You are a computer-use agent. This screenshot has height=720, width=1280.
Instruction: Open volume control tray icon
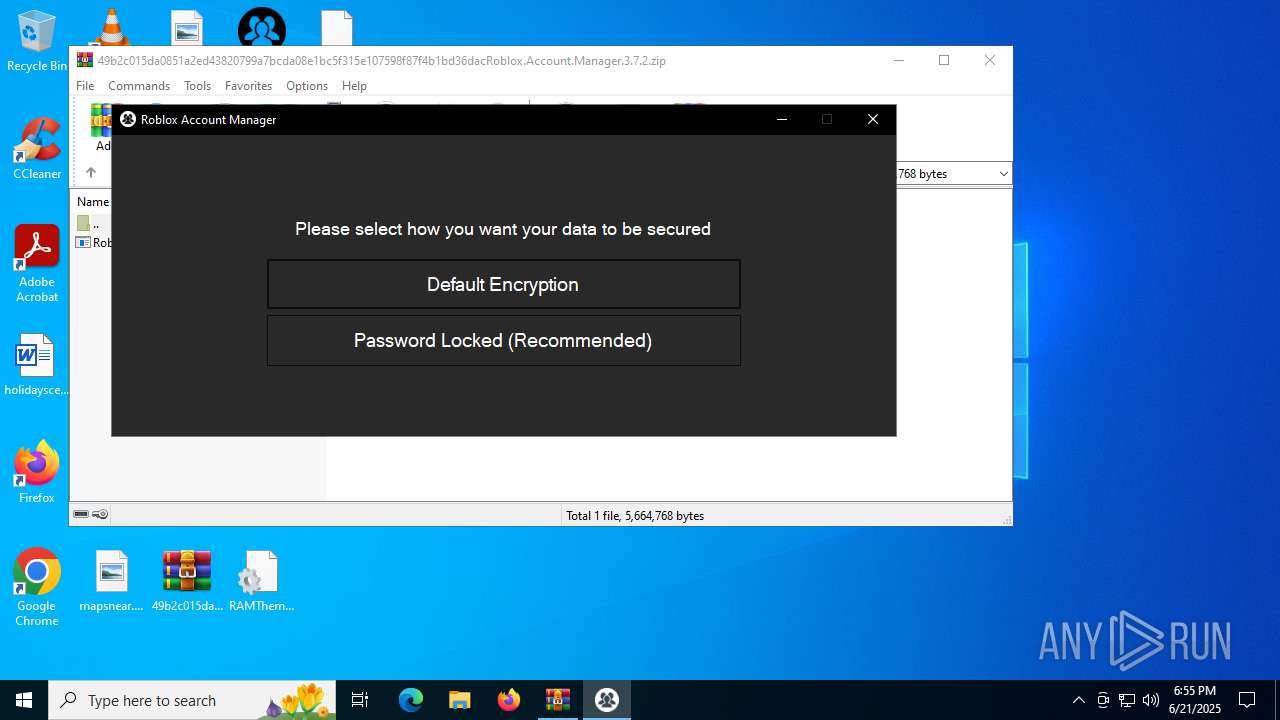(1151, 700)
